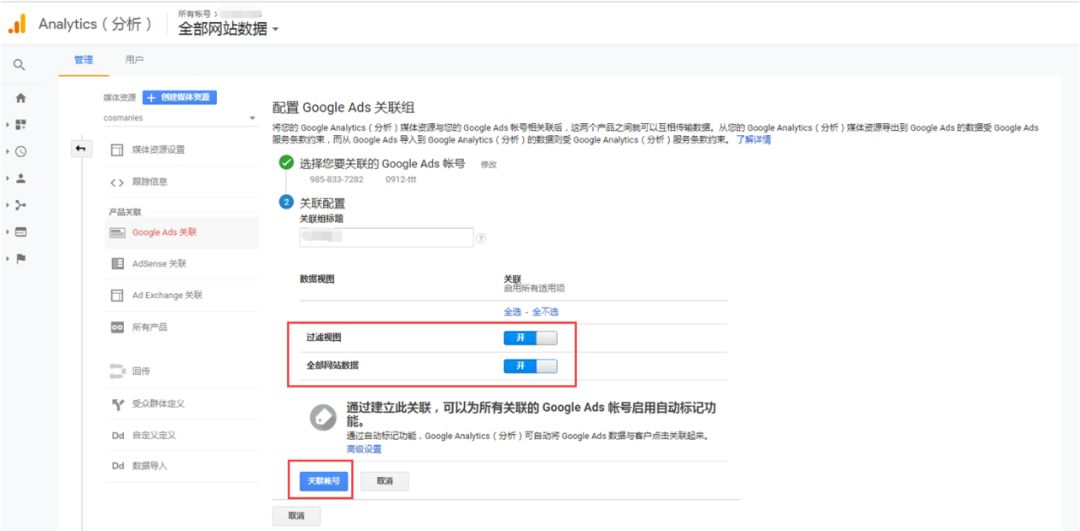Screen dimensions: 1080x531
Task: Click the 媒体资源设置 panel icon
Action: (x=117, y=149)
